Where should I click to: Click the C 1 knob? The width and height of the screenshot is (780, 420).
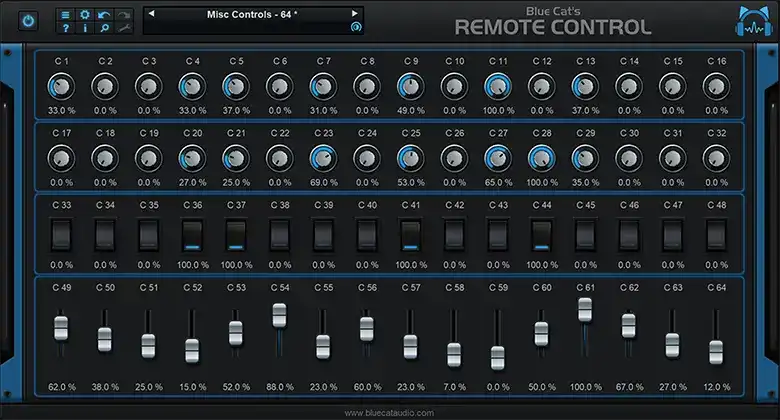tap(61, 87)
